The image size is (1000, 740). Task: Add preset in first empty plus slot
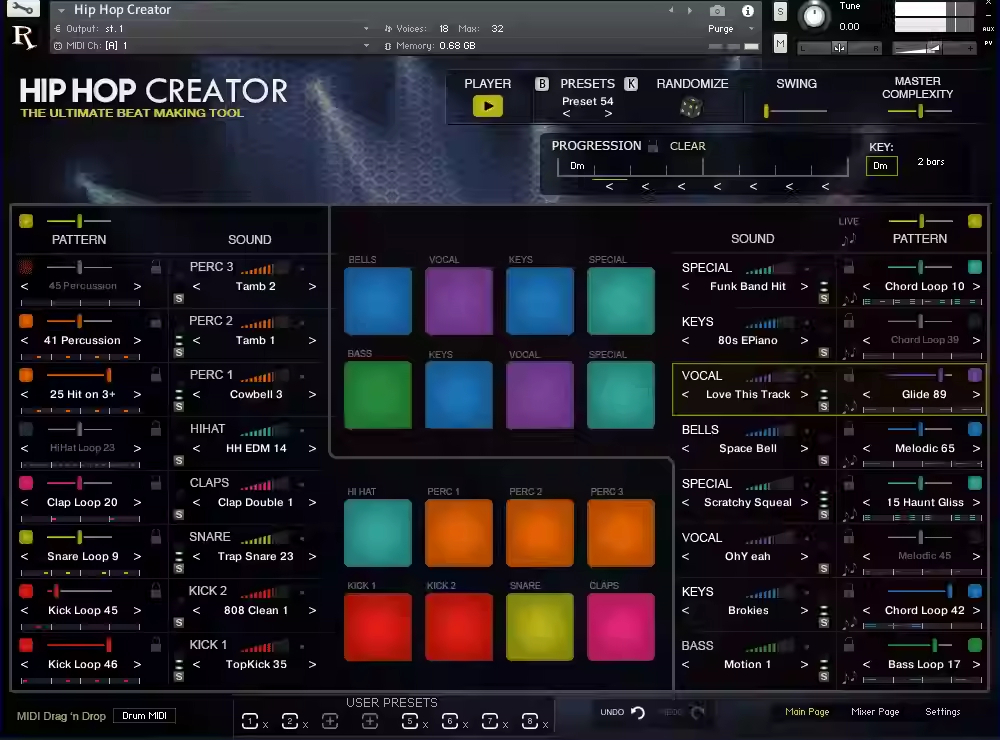pos(330,722)
